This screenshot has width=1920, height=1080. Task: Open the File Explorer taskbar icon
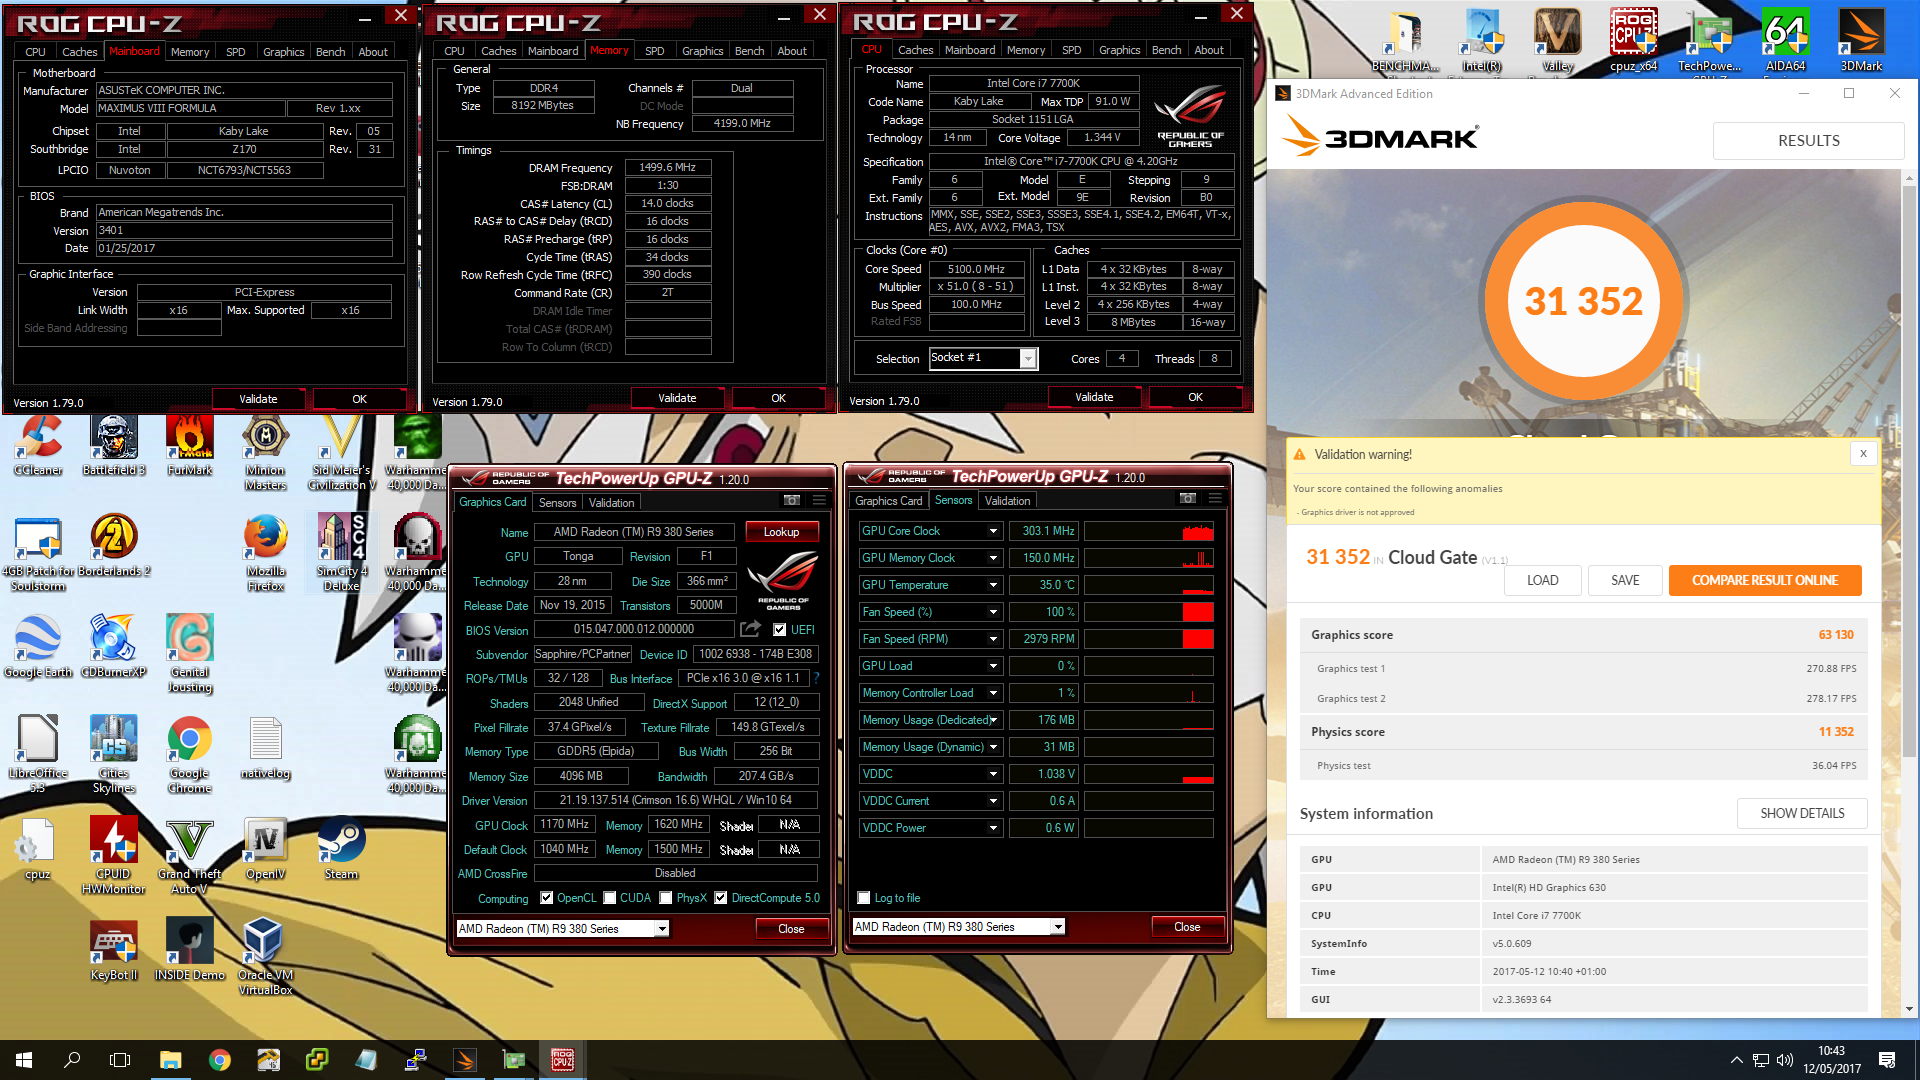pos(170,1060)
